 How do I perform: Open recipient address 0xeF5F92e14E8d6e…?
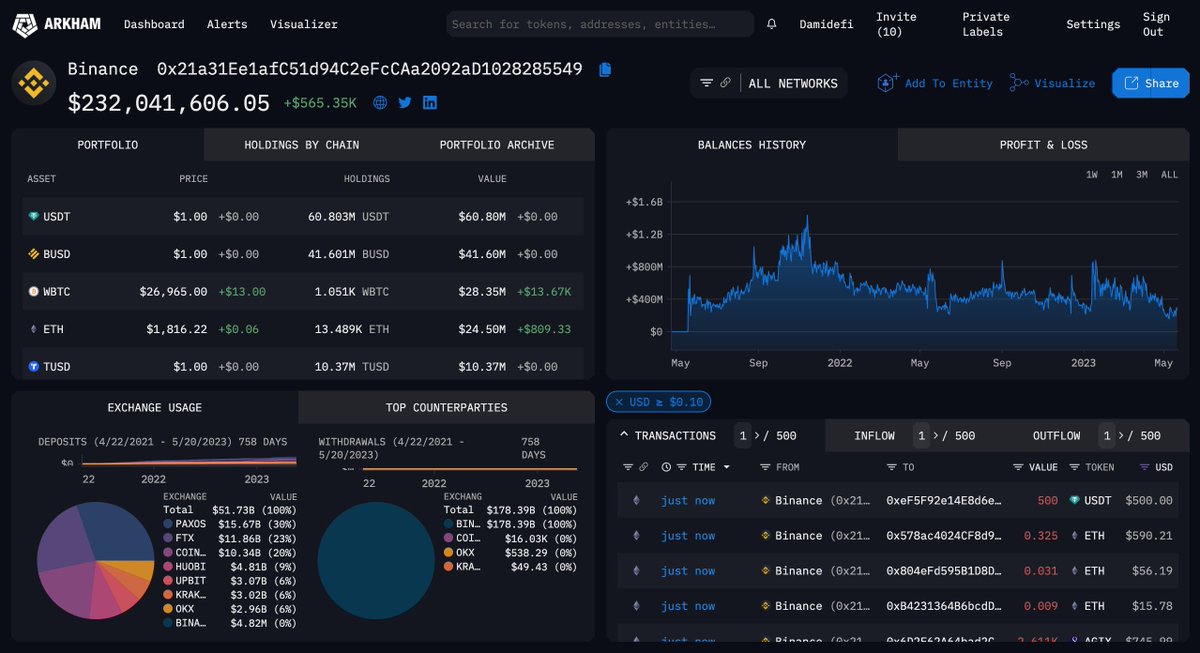tap(943, 500)
